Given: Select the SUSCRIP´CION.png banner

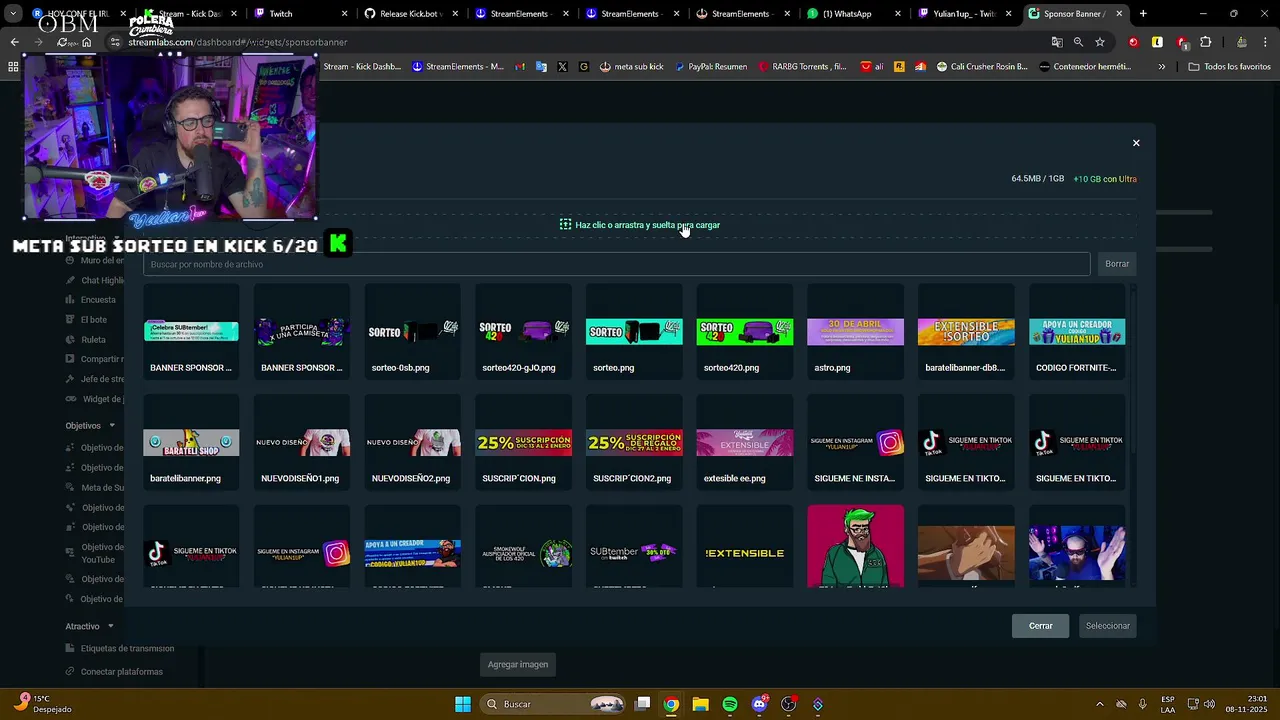Looking at the screenshot, I should [x=523, y=443].
